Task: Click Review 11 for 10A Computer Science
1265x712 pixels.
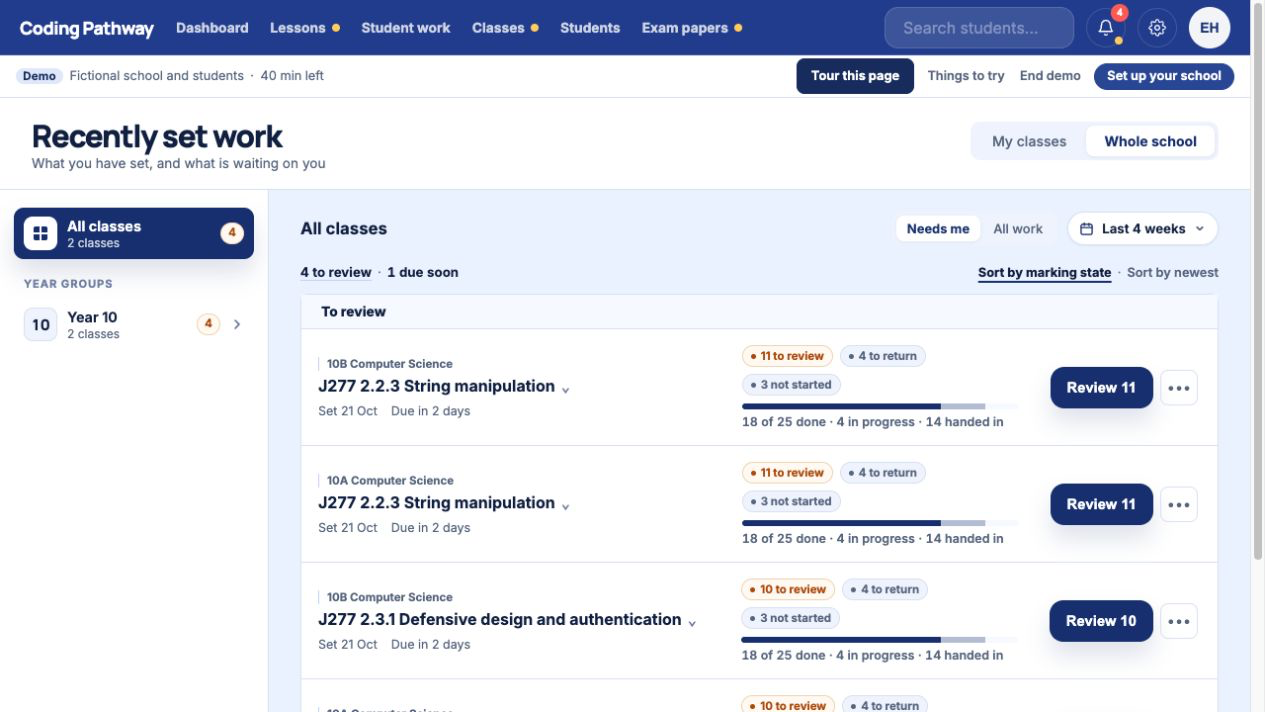Action: pyautogui.click(x=1101, y=505)
